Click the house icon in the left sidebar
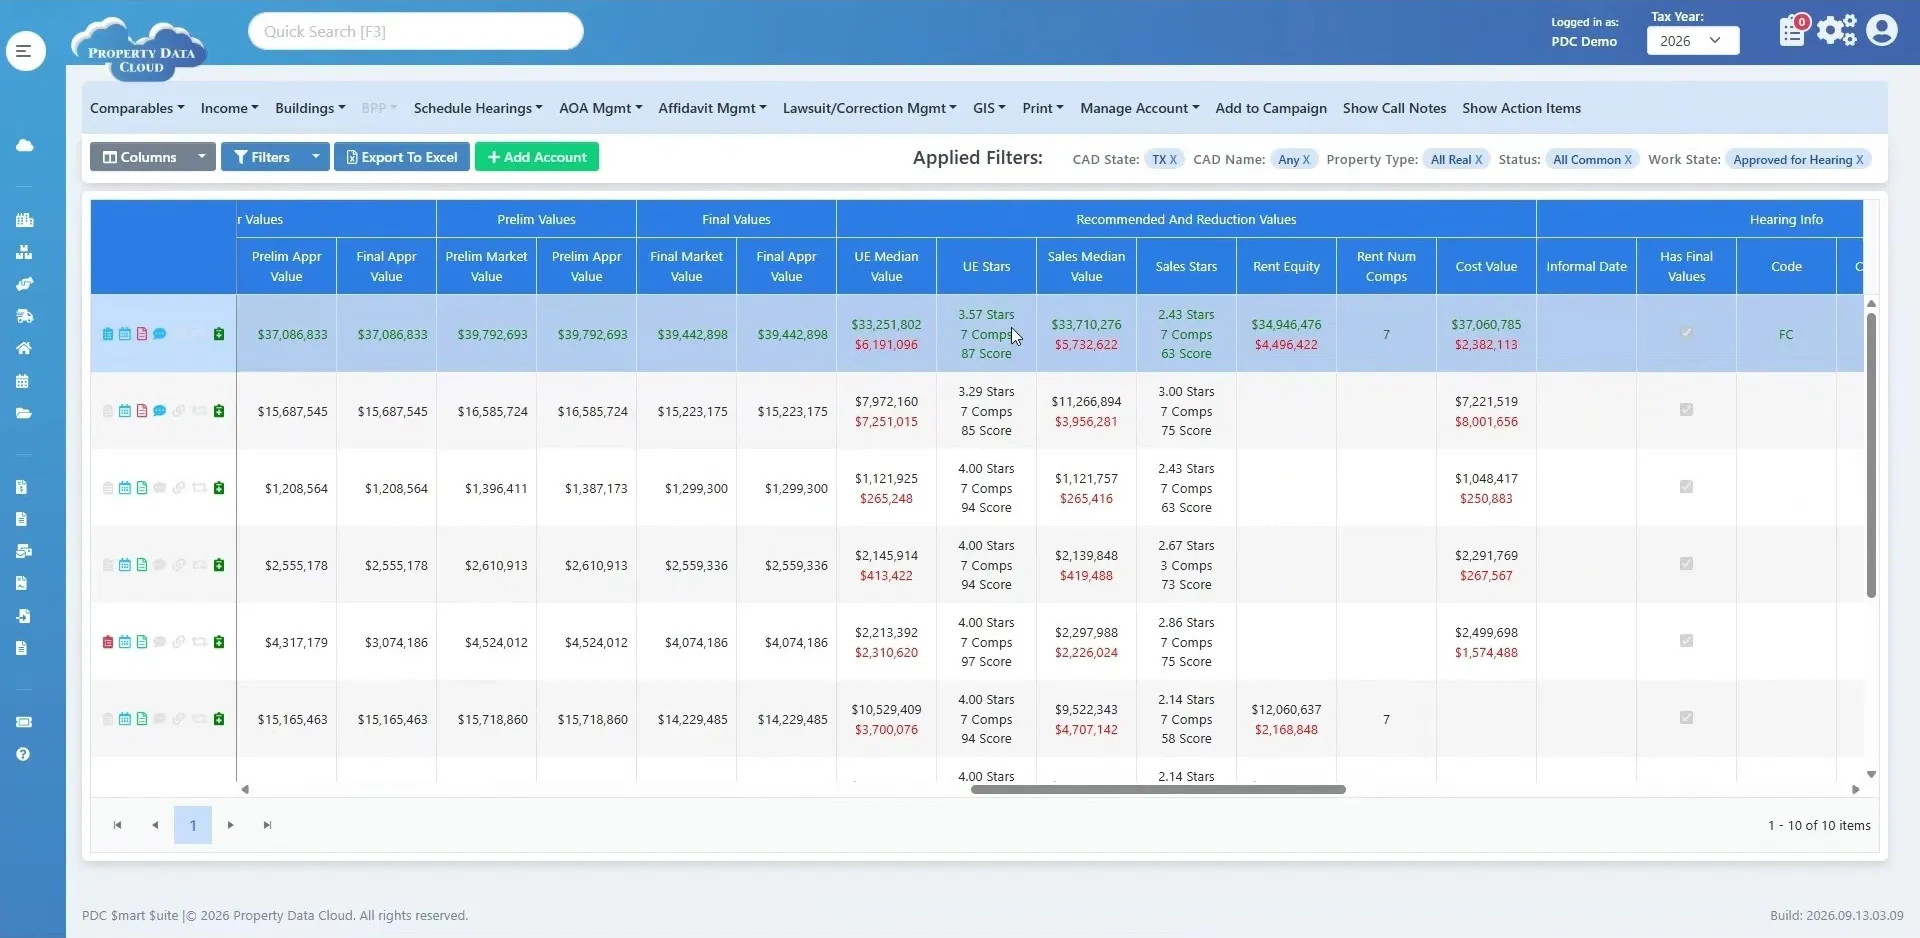Screen dimensions: 1920x938 tap(24, 348)
